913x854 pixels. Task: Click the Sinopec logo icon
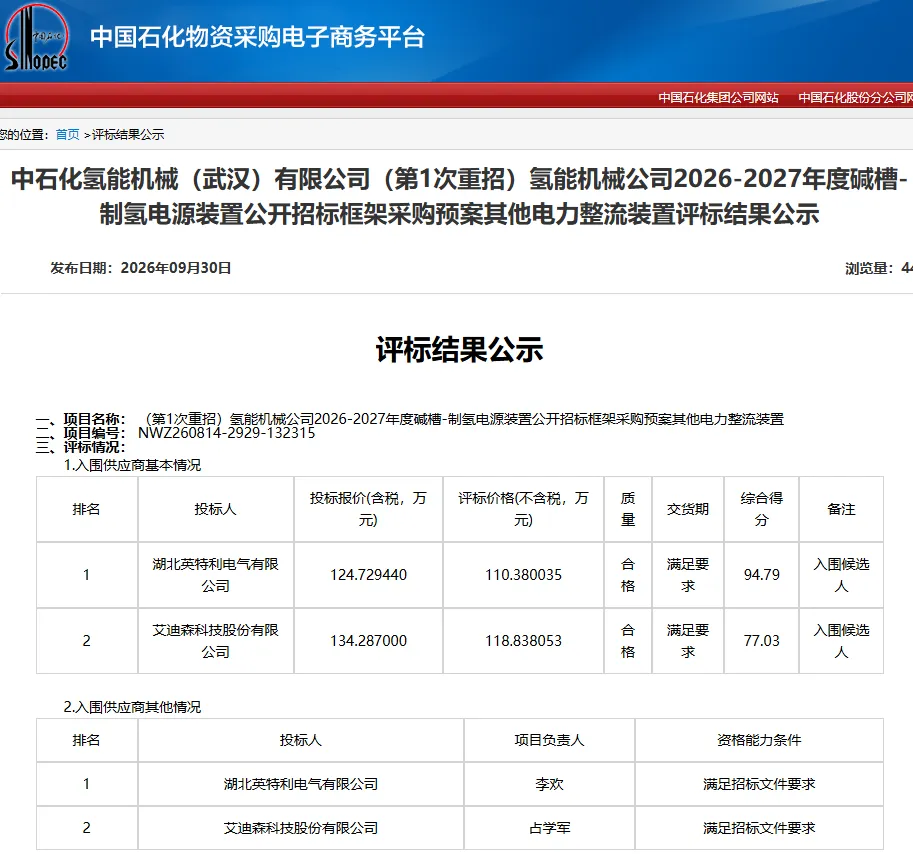pos(36,37)
